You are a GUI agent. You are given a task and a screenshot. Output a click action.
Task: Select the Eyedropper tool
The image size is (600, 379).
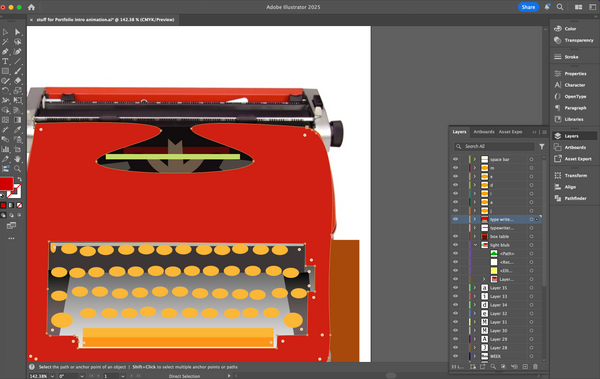click(18, 130)
